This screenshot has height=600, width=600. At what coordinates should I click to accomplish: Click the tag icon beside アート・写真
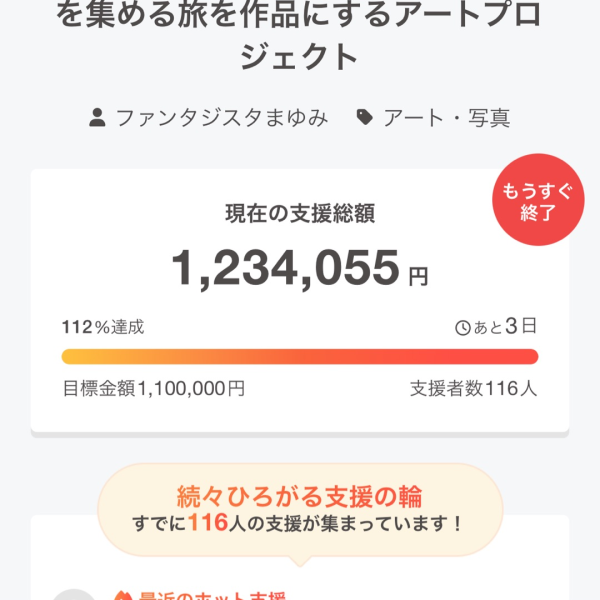(365, 118)
